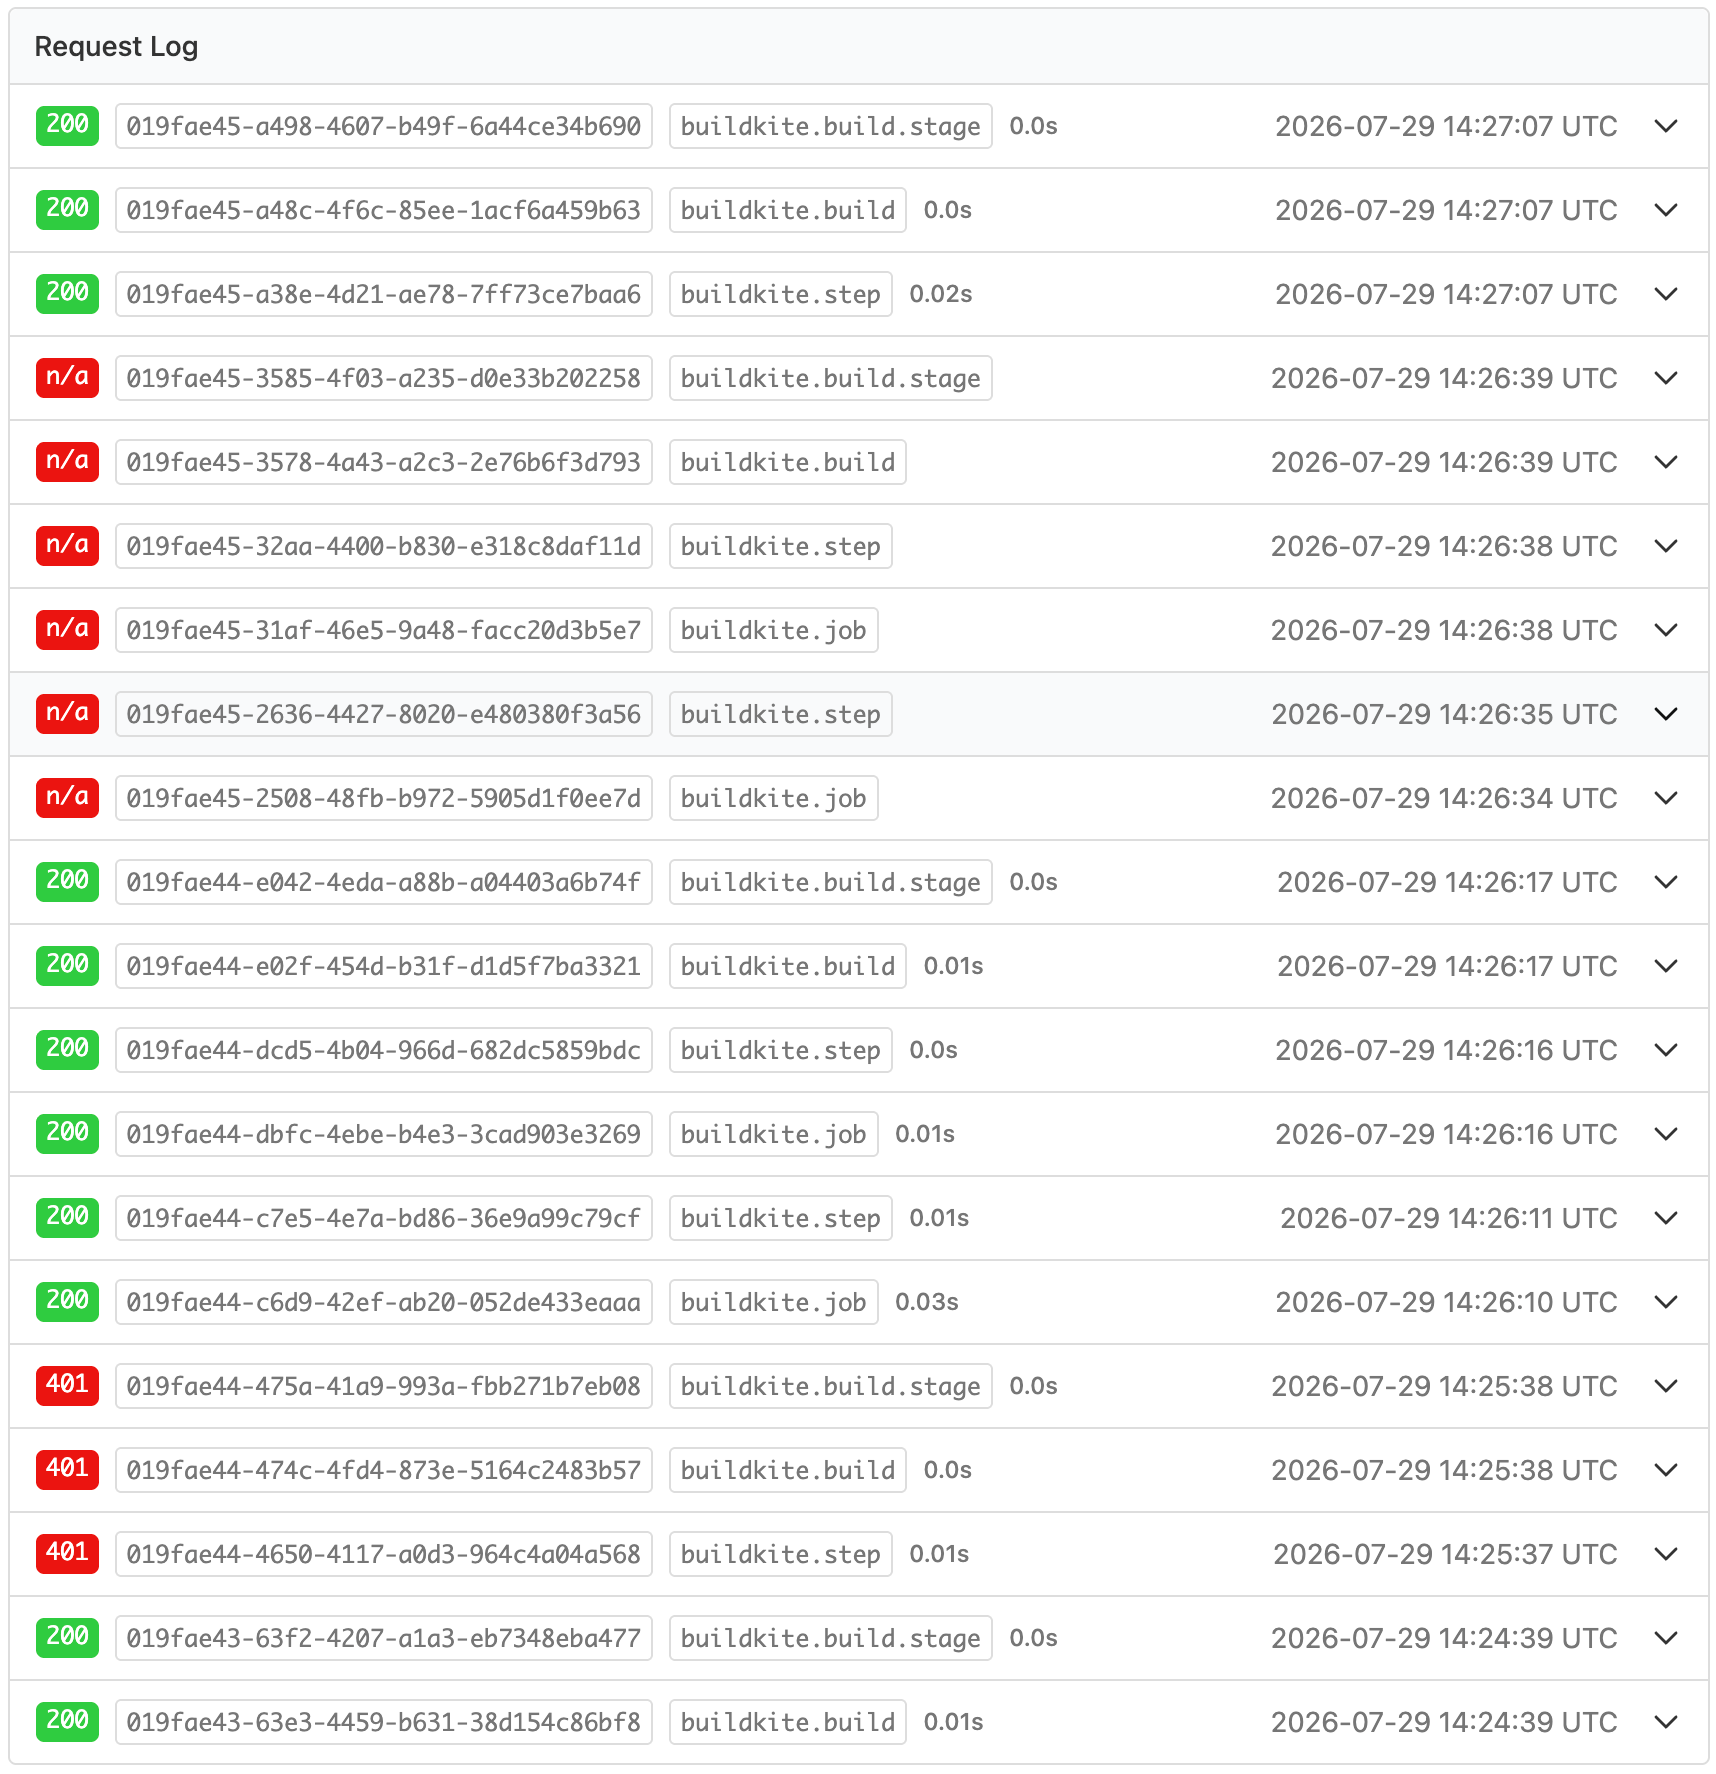Click buildkite.build tag in 019fae44-e02f row
1716x1774 pixels.
pos(788,966)
